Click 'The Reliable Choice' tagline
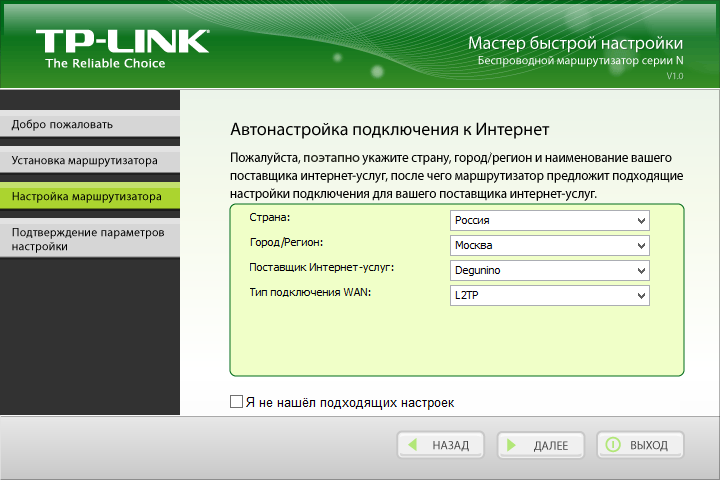720x480 pixels. [x=105, y=63]
